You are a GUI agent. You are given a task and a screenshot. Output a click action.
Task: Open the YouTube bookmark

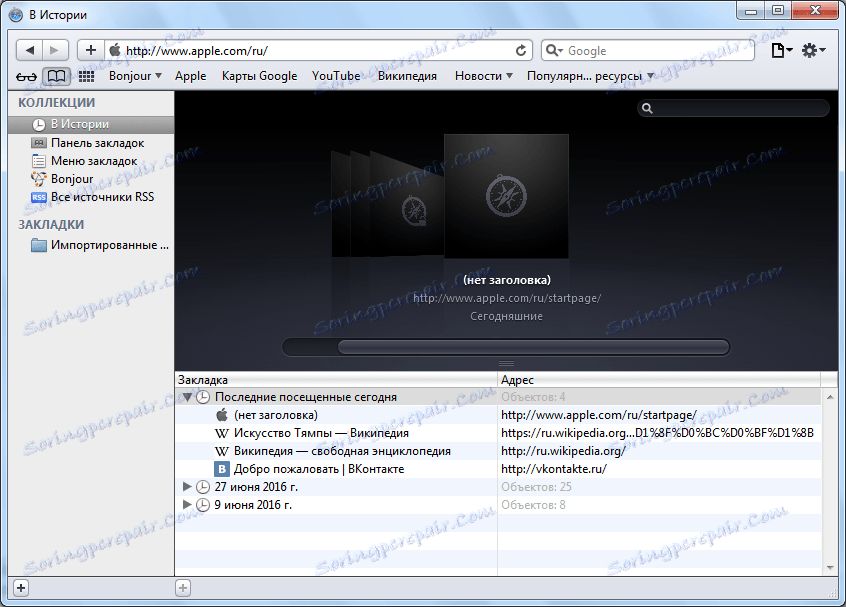(336, 76)
